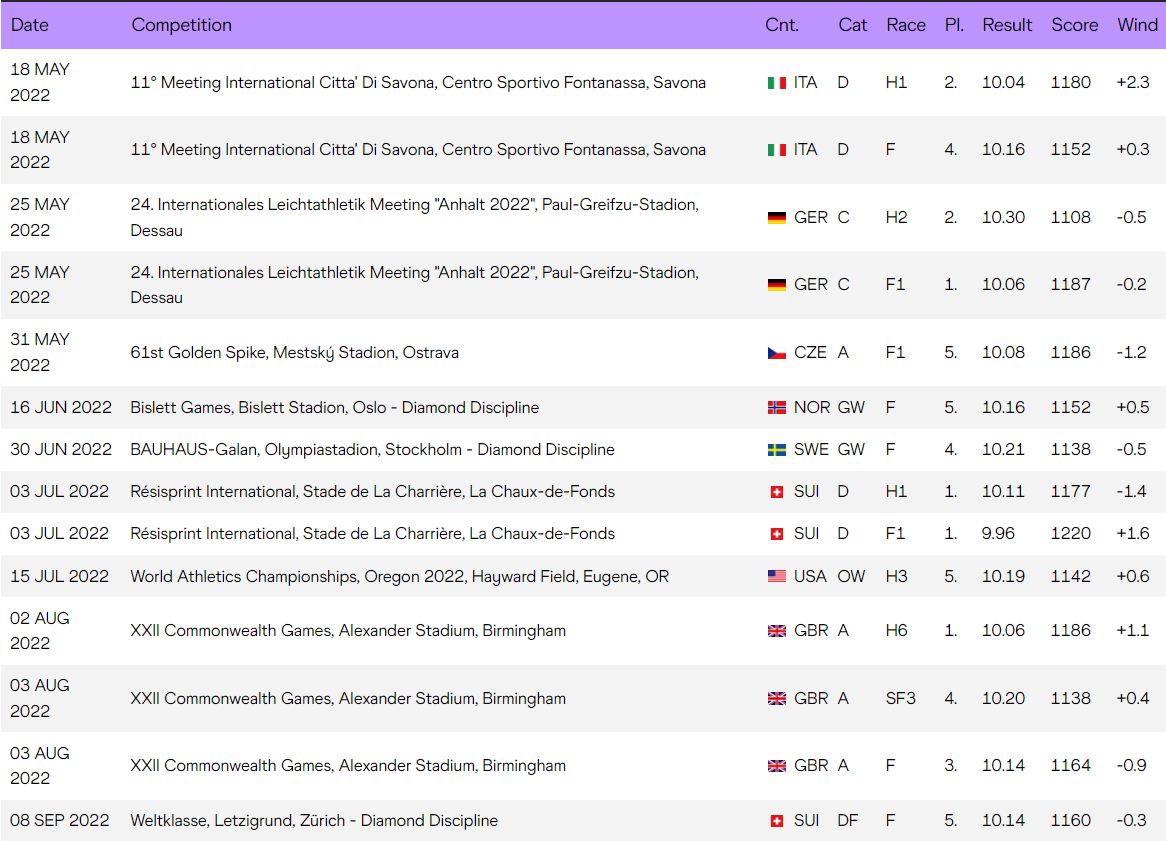Select the 1160 score cell
1166x841 pixels.
1070,820
